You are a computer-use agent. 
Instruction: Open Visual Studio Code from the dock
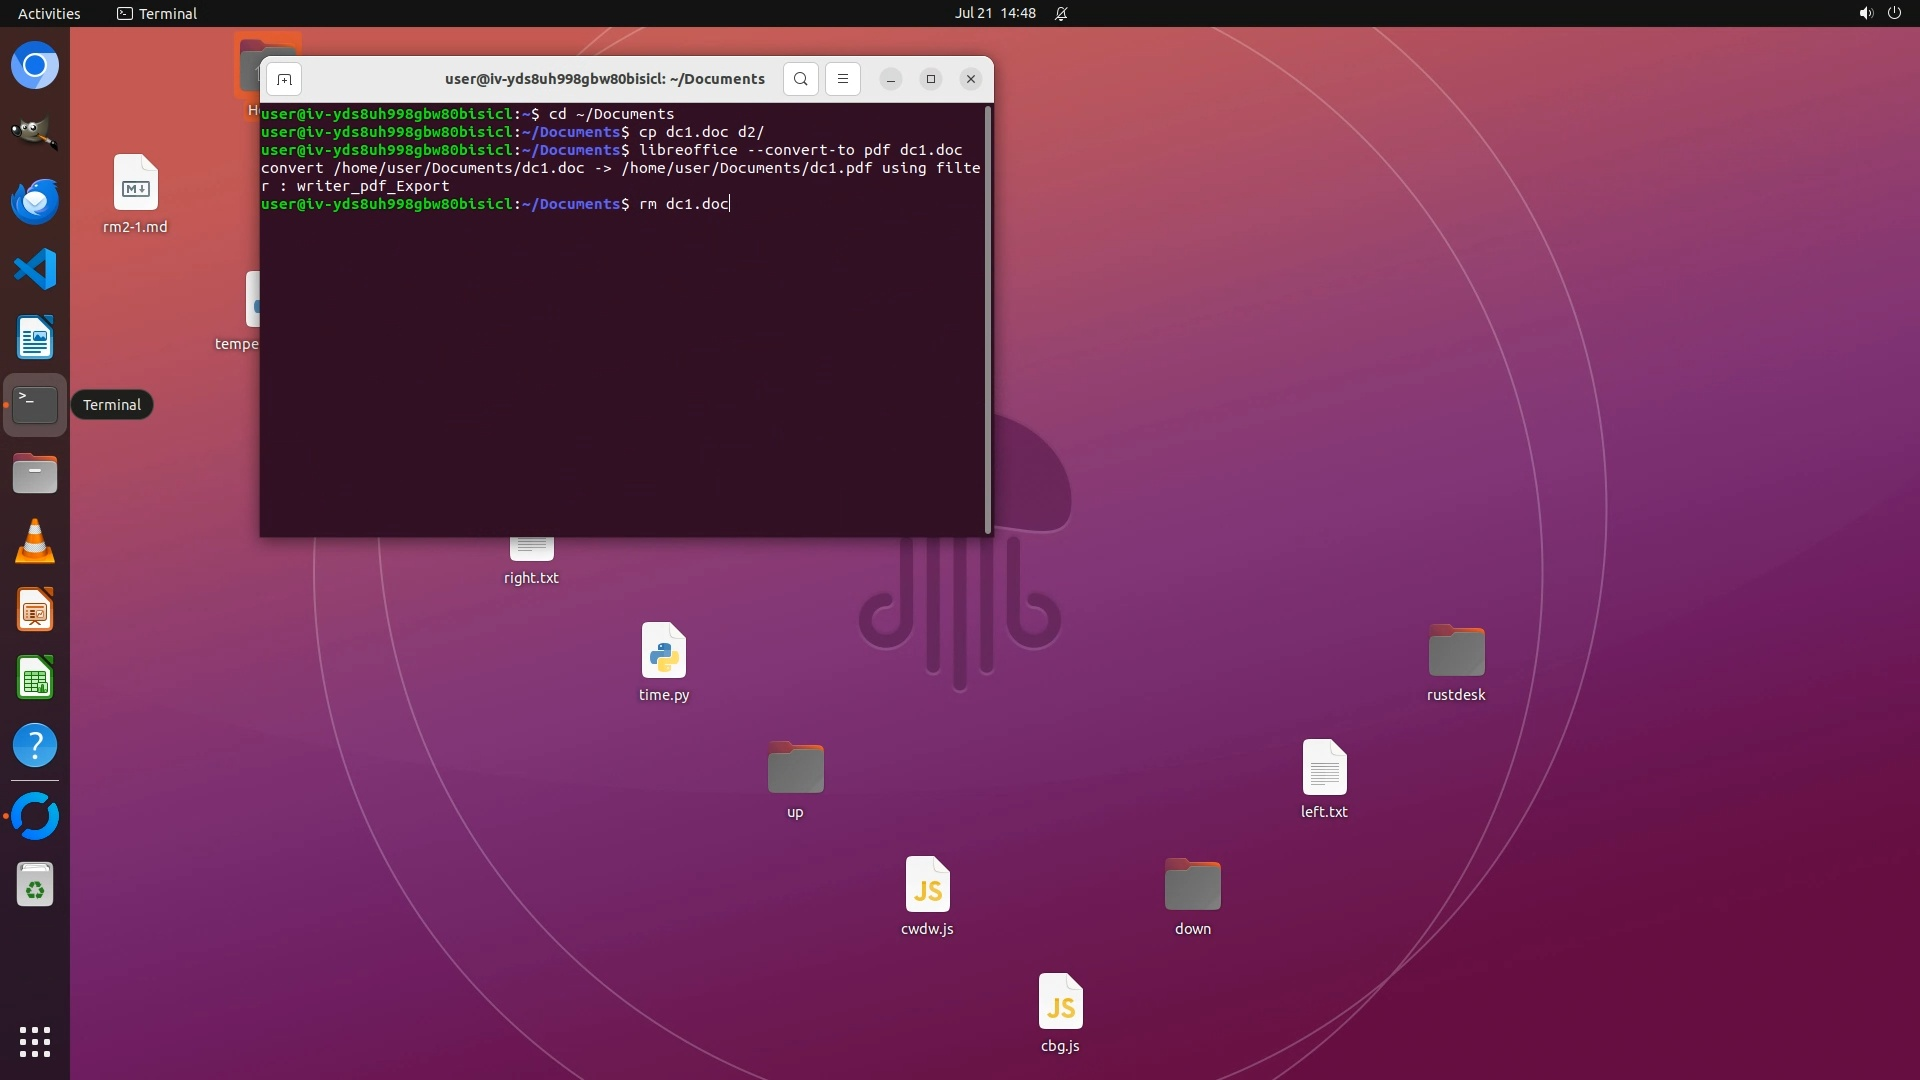(x=35, y=269)
